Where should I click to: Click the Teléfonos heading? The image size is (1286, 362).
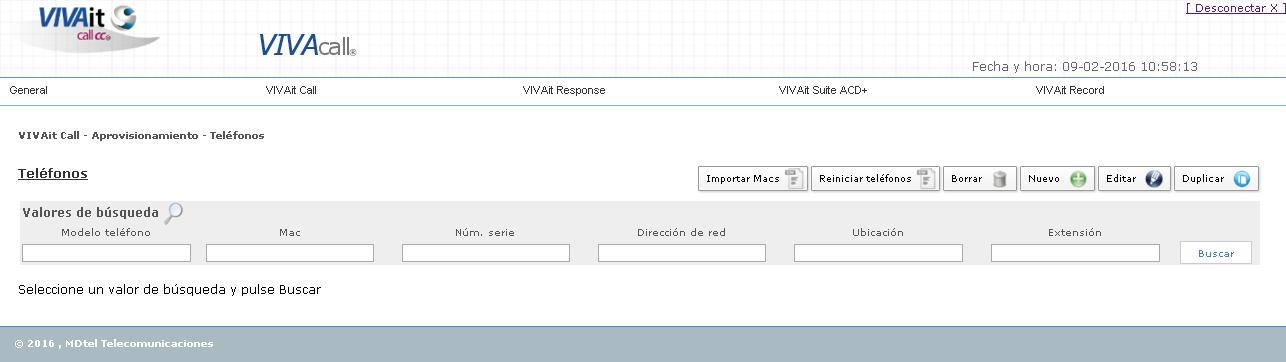(x=53, y=174)
